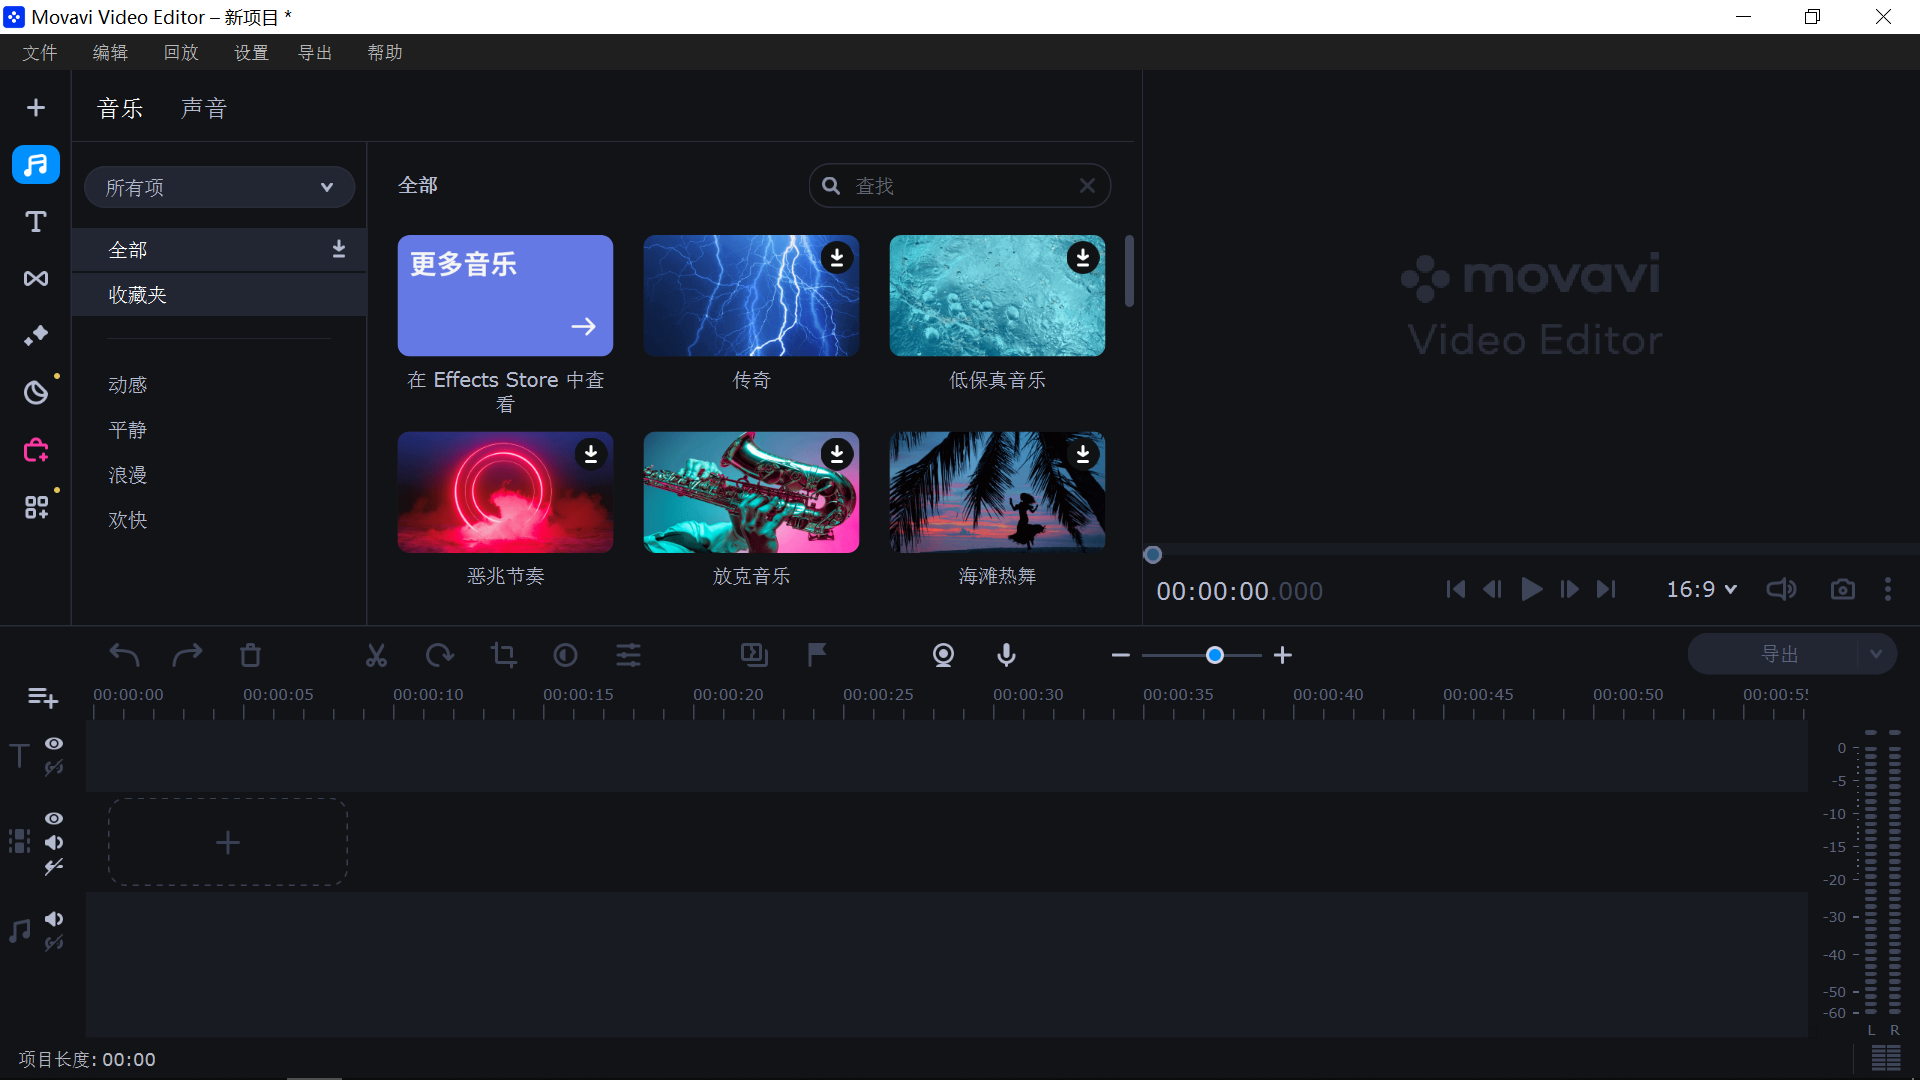The width and height of the screenshot is (1920, 1080).
Task: Switch to the 音乐 tab
Action: click(120, 108)
